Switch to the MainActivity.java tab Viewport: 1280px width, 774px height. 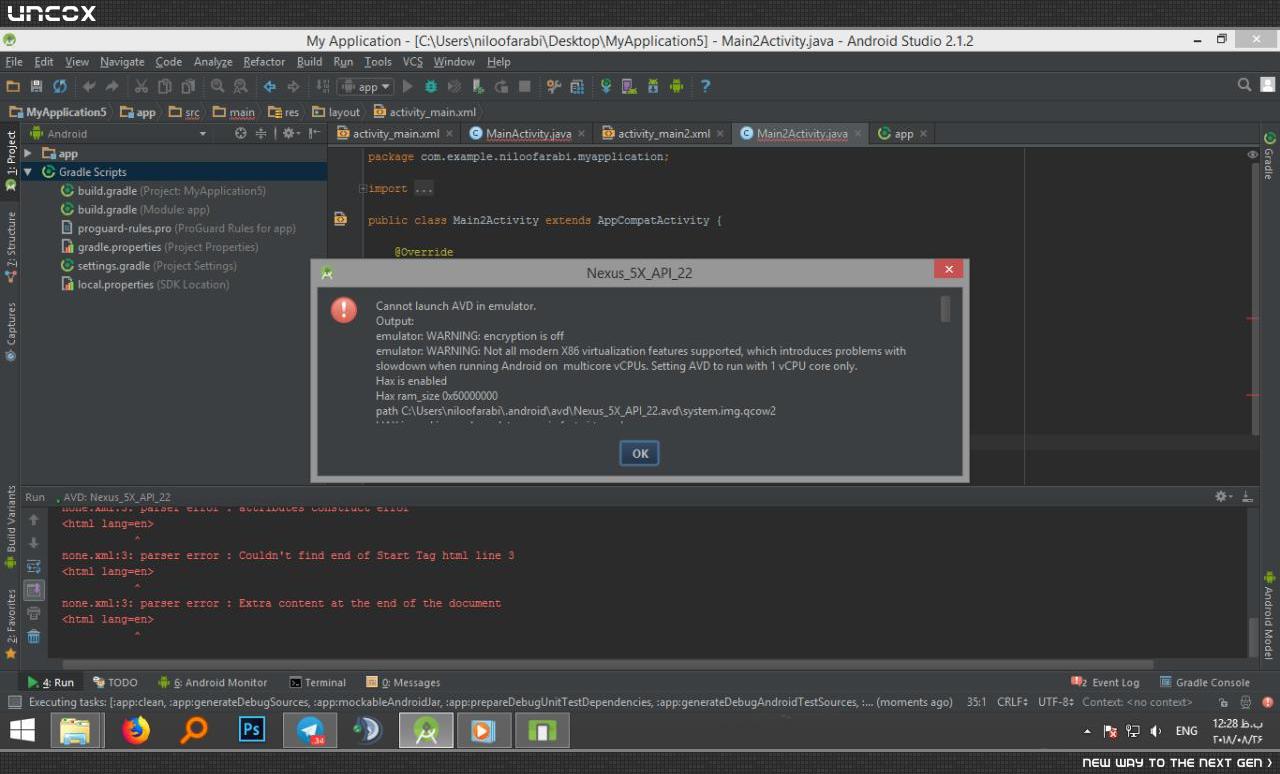528,134
